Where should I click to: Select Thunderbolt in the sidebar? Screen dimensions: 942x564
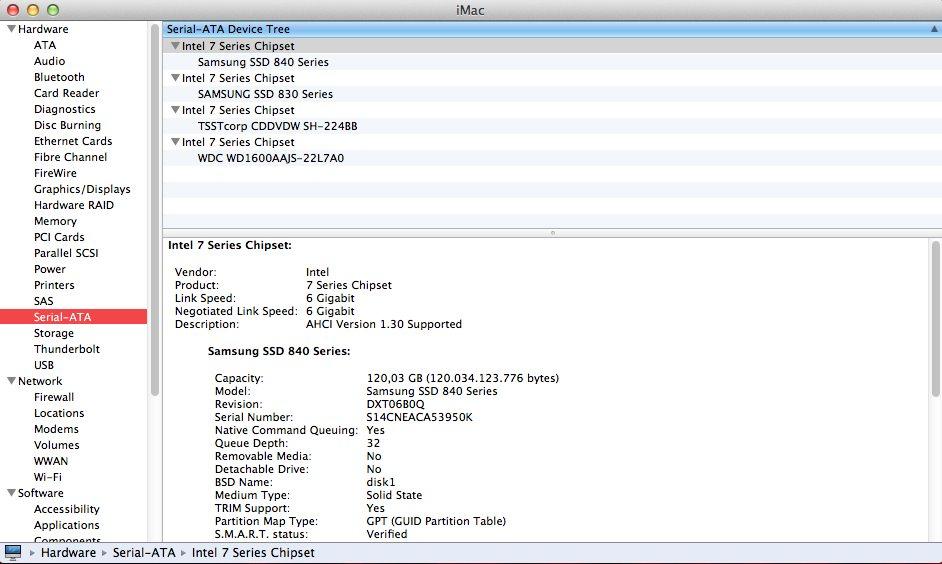tap(67, 349)
